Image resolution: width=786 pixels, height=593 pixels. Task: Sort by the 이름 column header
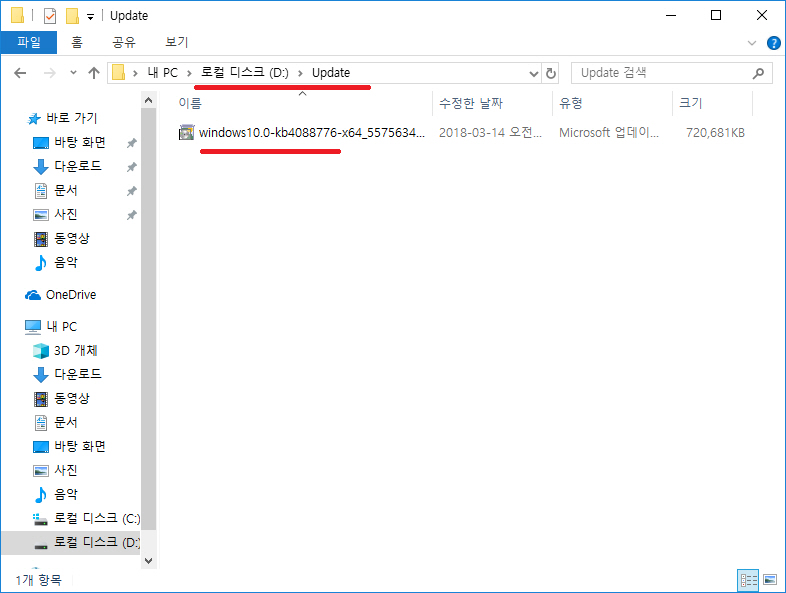(302, 103)
